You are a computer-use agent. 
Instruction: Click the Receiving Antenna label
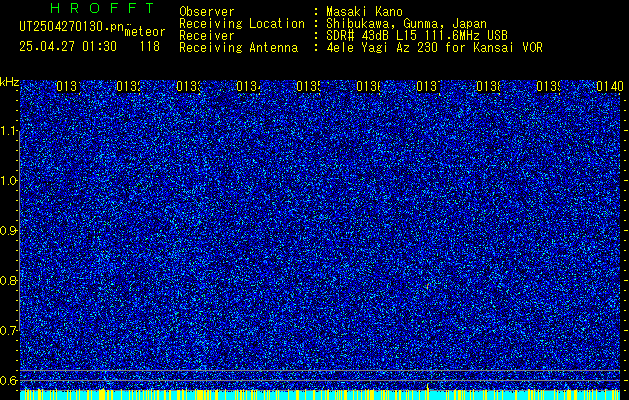[239, 48]
